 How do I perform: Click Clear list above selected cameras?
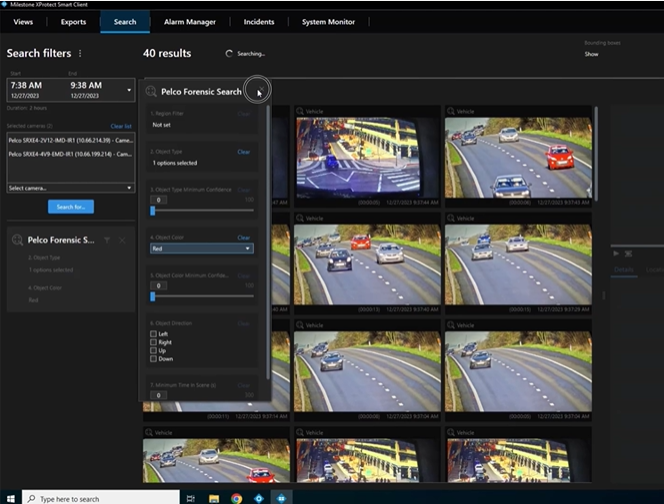[120, 126]
